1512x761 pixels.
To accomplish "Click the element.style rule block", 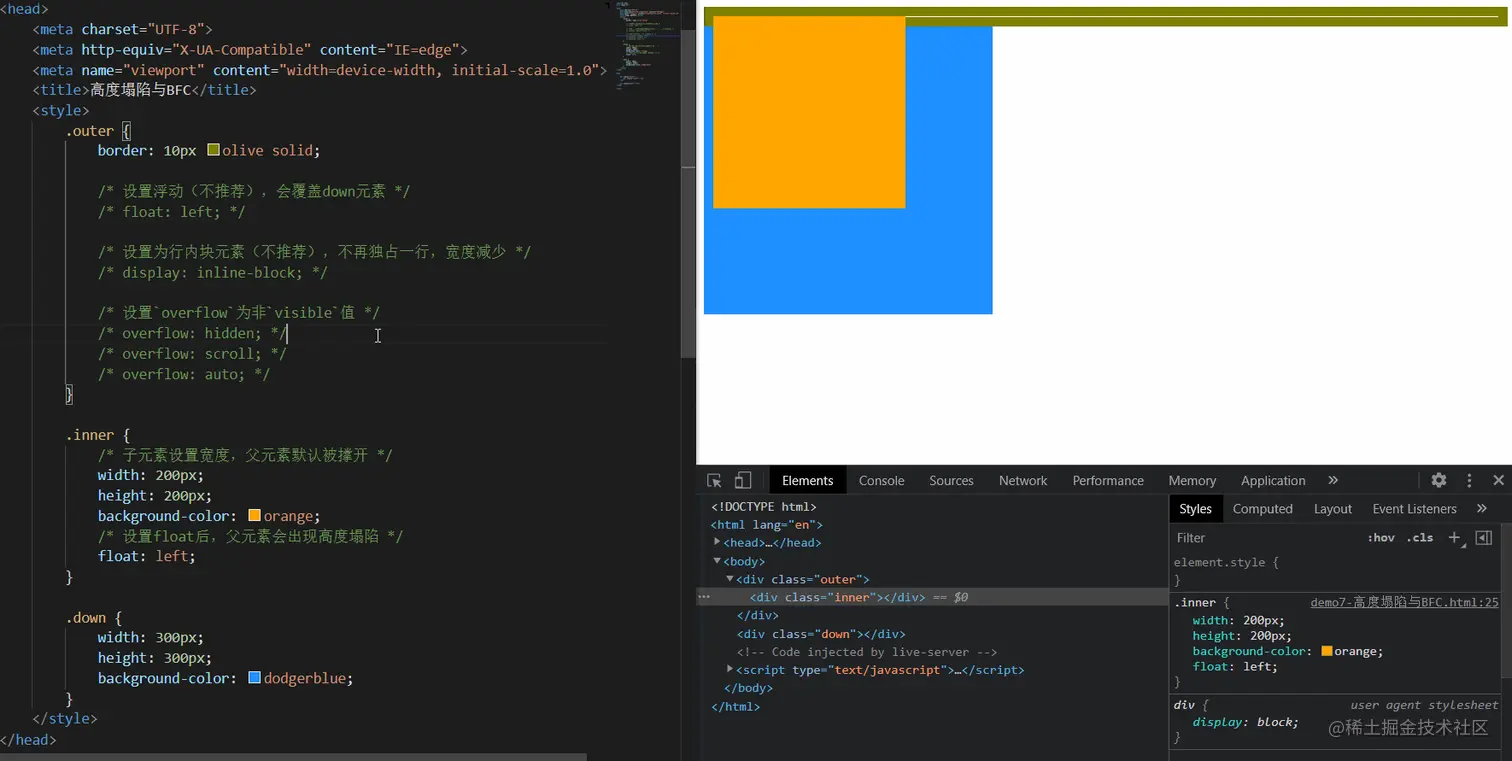I will tap(1335, 571).
